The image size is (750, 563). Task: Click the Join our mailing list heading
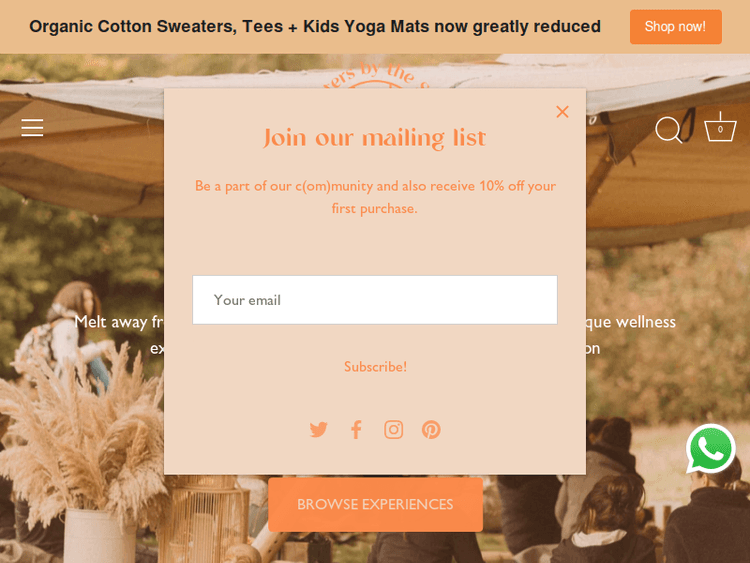(x=375, y=138)
